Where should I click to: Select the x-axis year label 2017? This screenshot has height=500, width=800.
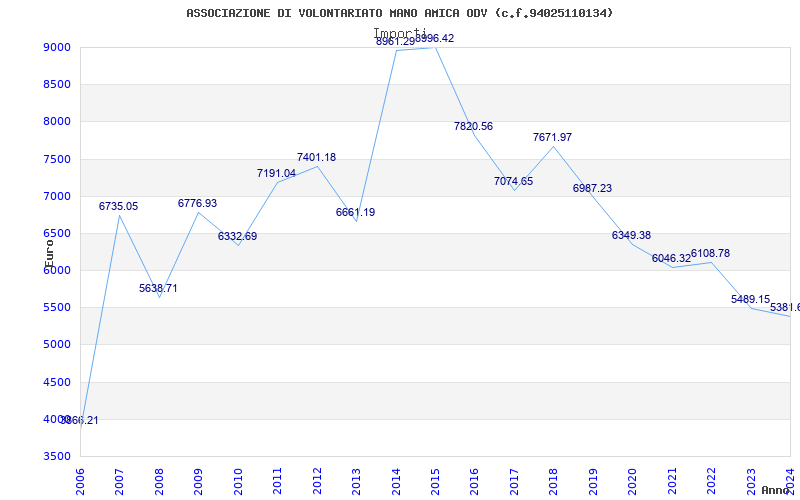(x=514, y=480)
